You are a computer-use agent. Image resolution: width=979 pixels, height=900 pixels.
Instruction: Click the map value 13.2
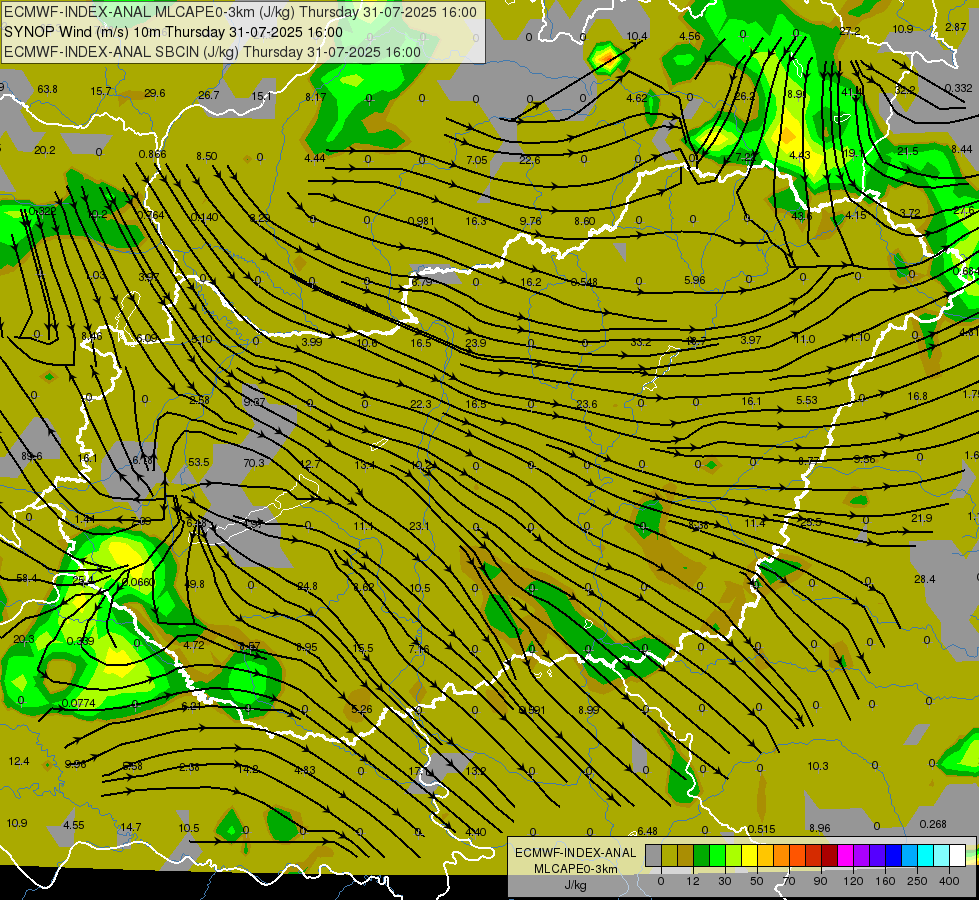tap(476, 771)
